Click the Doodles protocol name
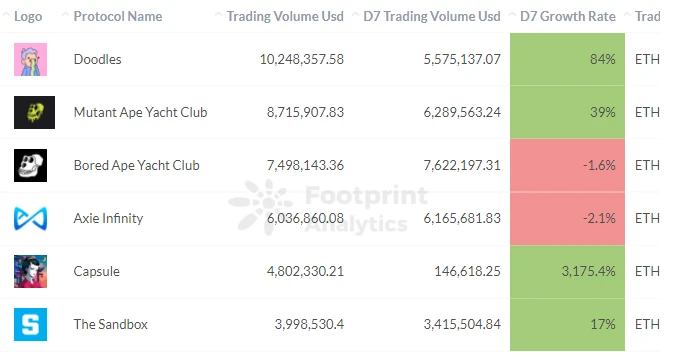This screenshot has width=682, height=363. [x=97, y=59]
